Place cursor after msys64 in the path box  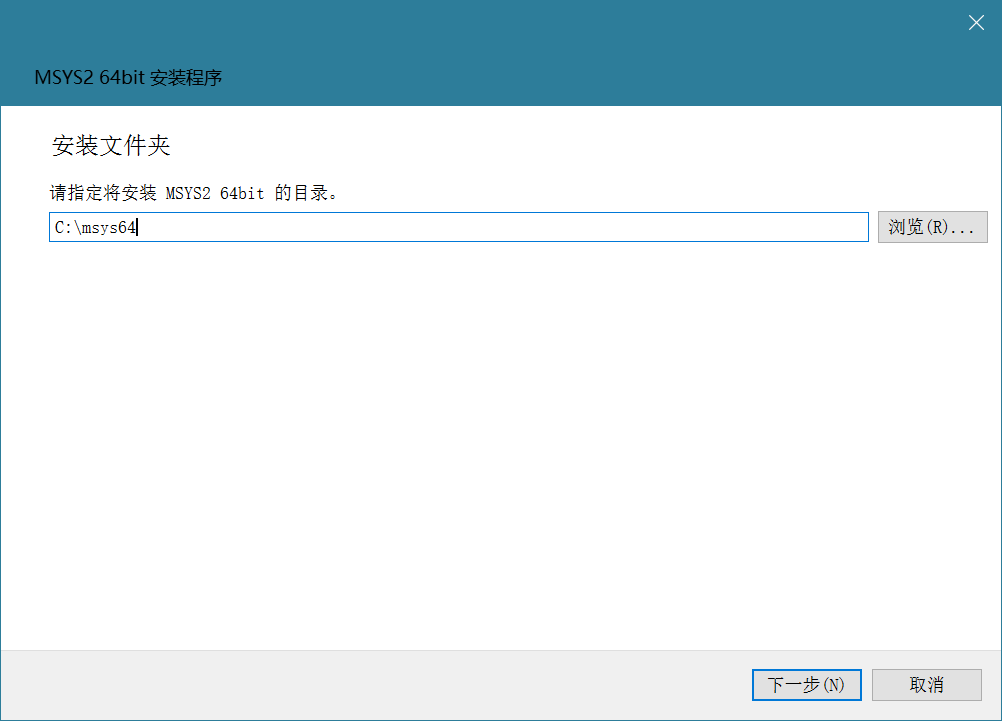click(x=137, y=228)
